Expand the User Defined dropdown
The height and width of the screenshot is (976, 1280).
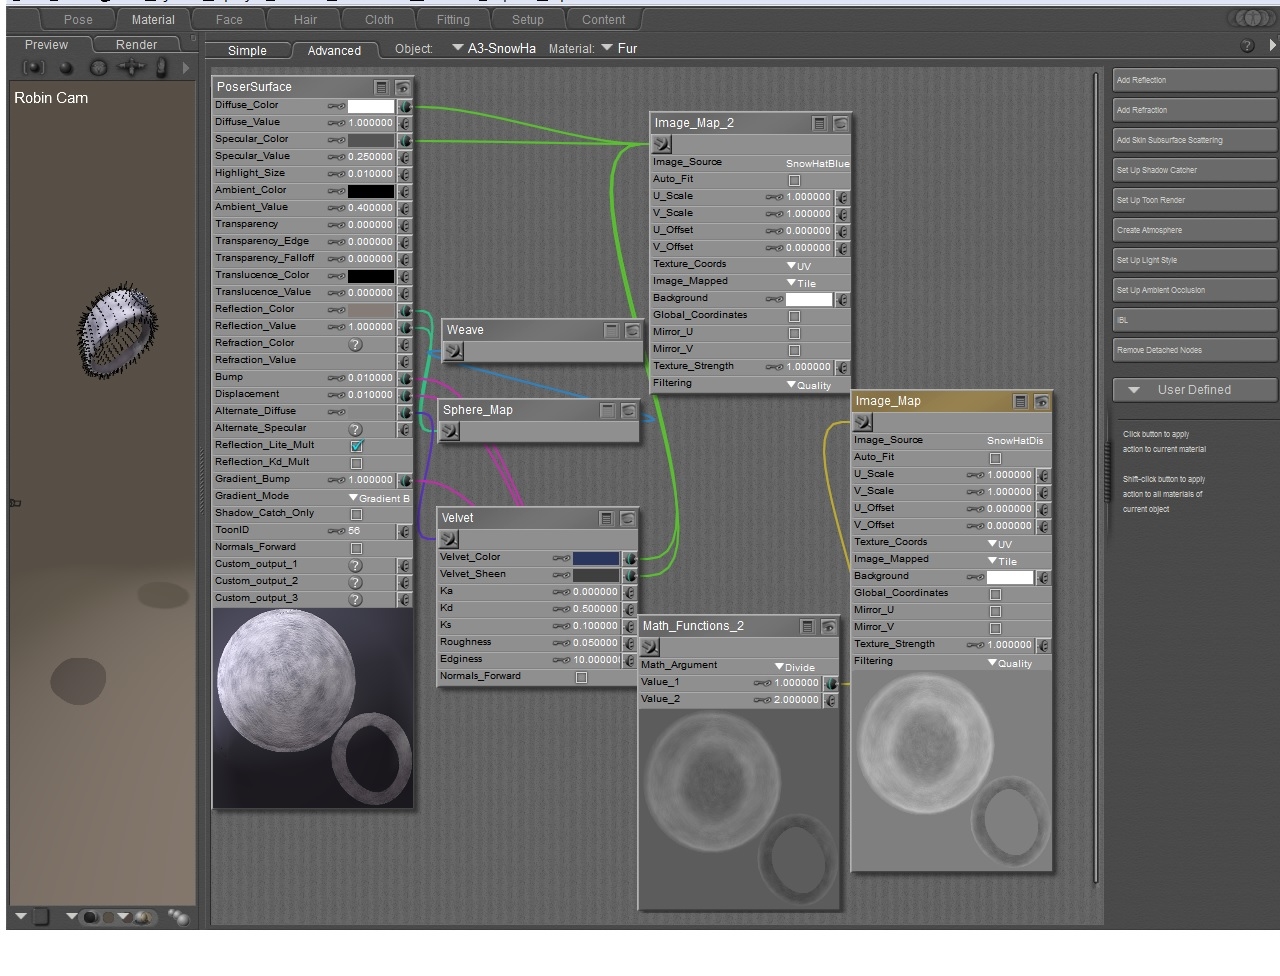pyautogui.click(x=1193, y=390)
